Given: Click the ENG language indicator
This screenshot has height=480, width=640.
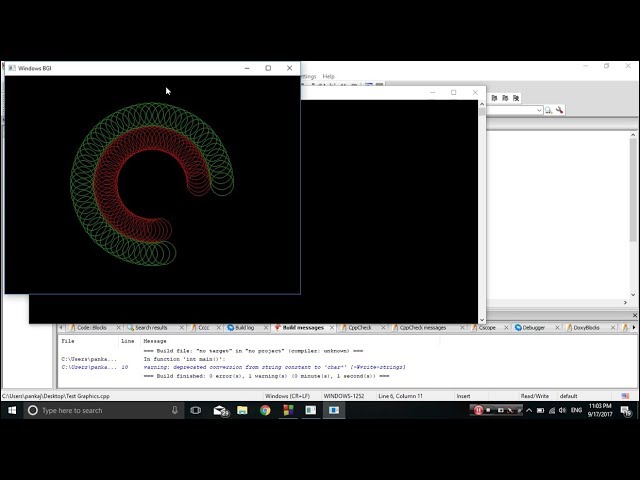Looking at the screenshot, I should [576, 410].
